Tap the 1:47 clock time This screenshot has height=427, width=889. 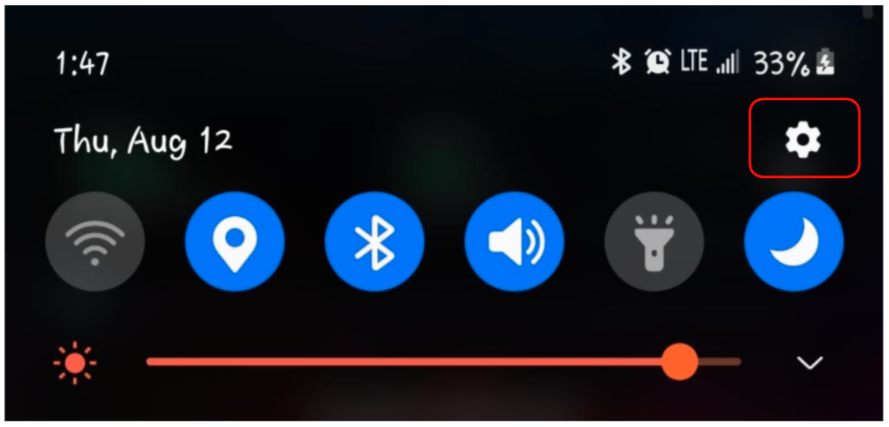(82, 64)
